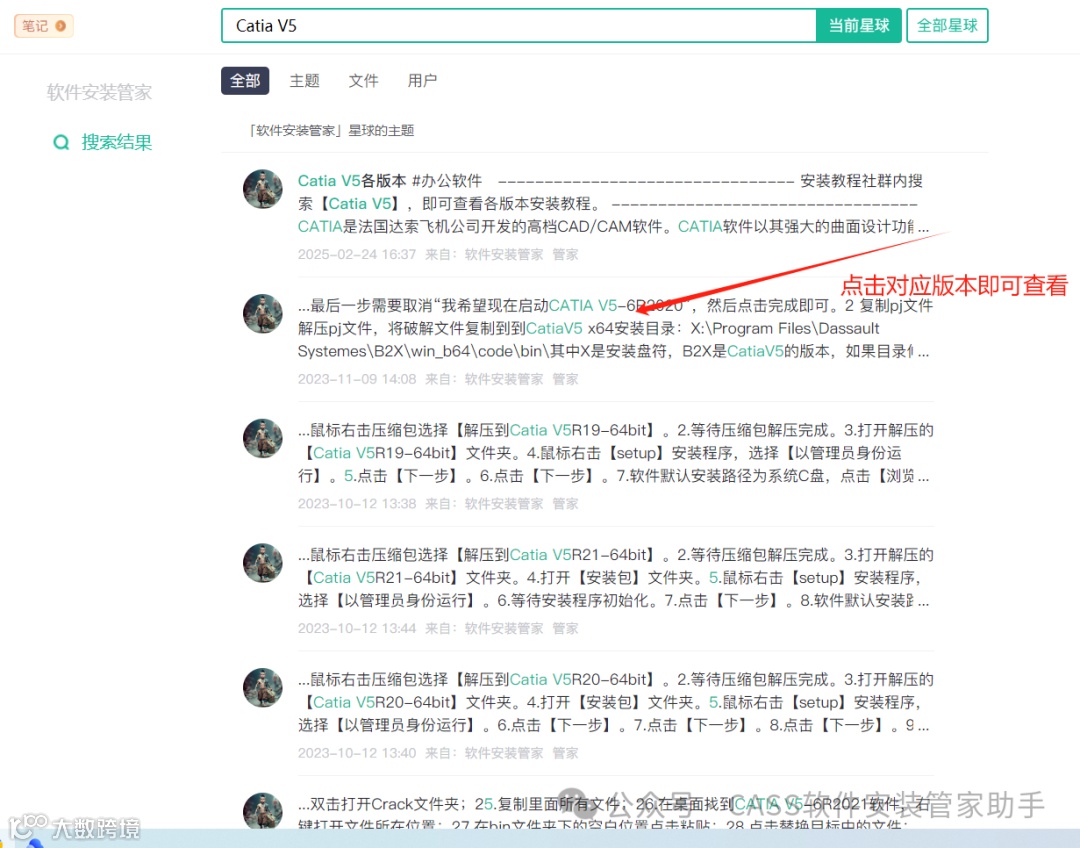Search within 当前星球
Image resolution: width=1080 pixels, height=848 pixels.
pyautogui.click(x=858, y=25)
